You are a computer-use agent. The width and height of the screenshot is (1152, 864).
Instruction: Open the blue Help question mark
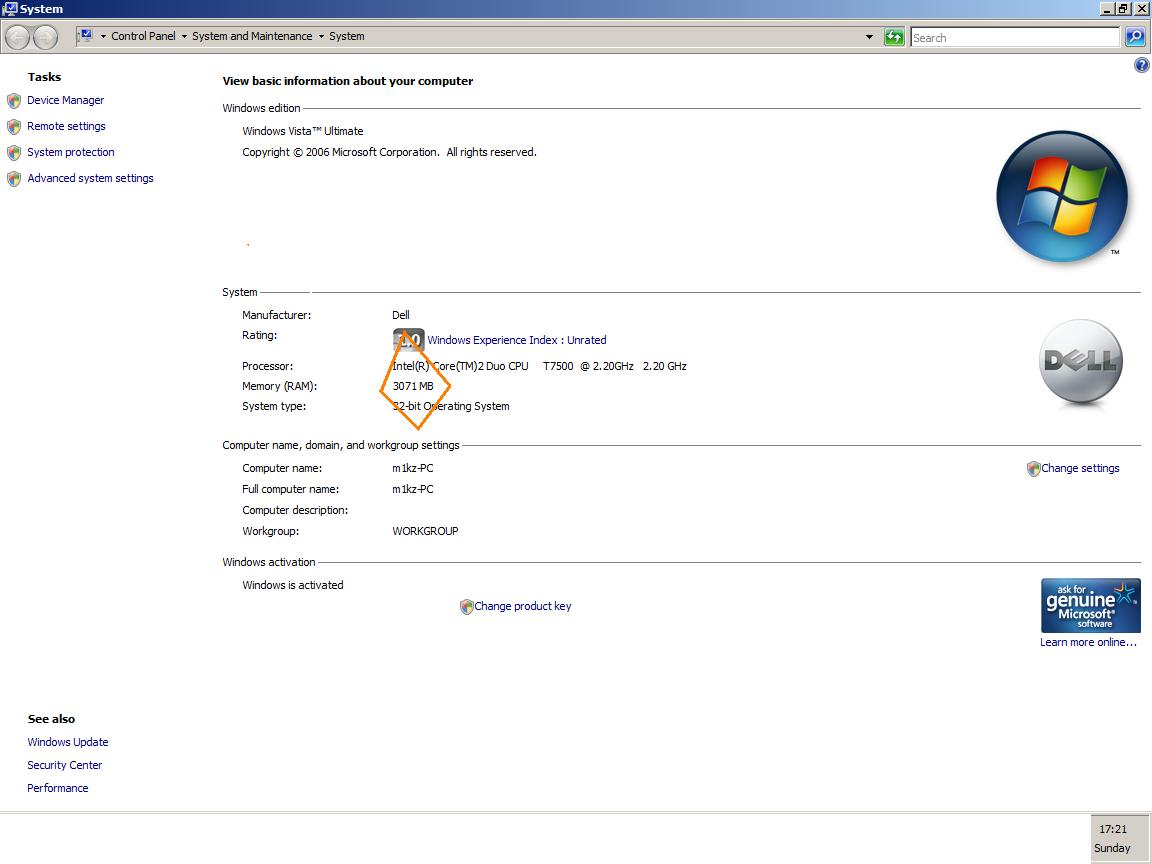[x=1142, y=65]
